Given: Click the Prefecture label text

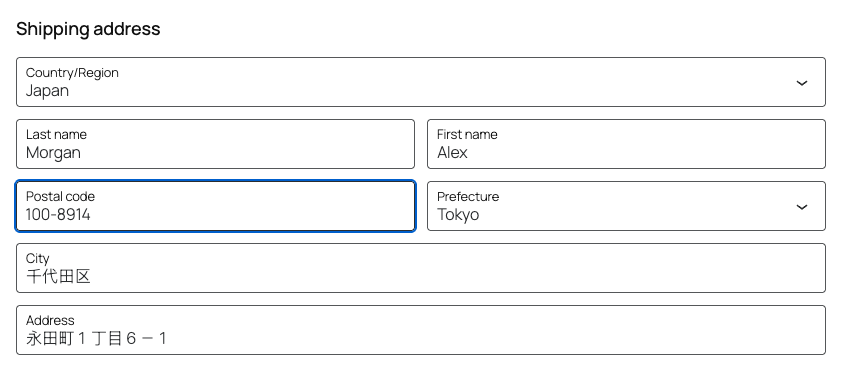Looking at the screenshot, I should click(x=468, y=196).
